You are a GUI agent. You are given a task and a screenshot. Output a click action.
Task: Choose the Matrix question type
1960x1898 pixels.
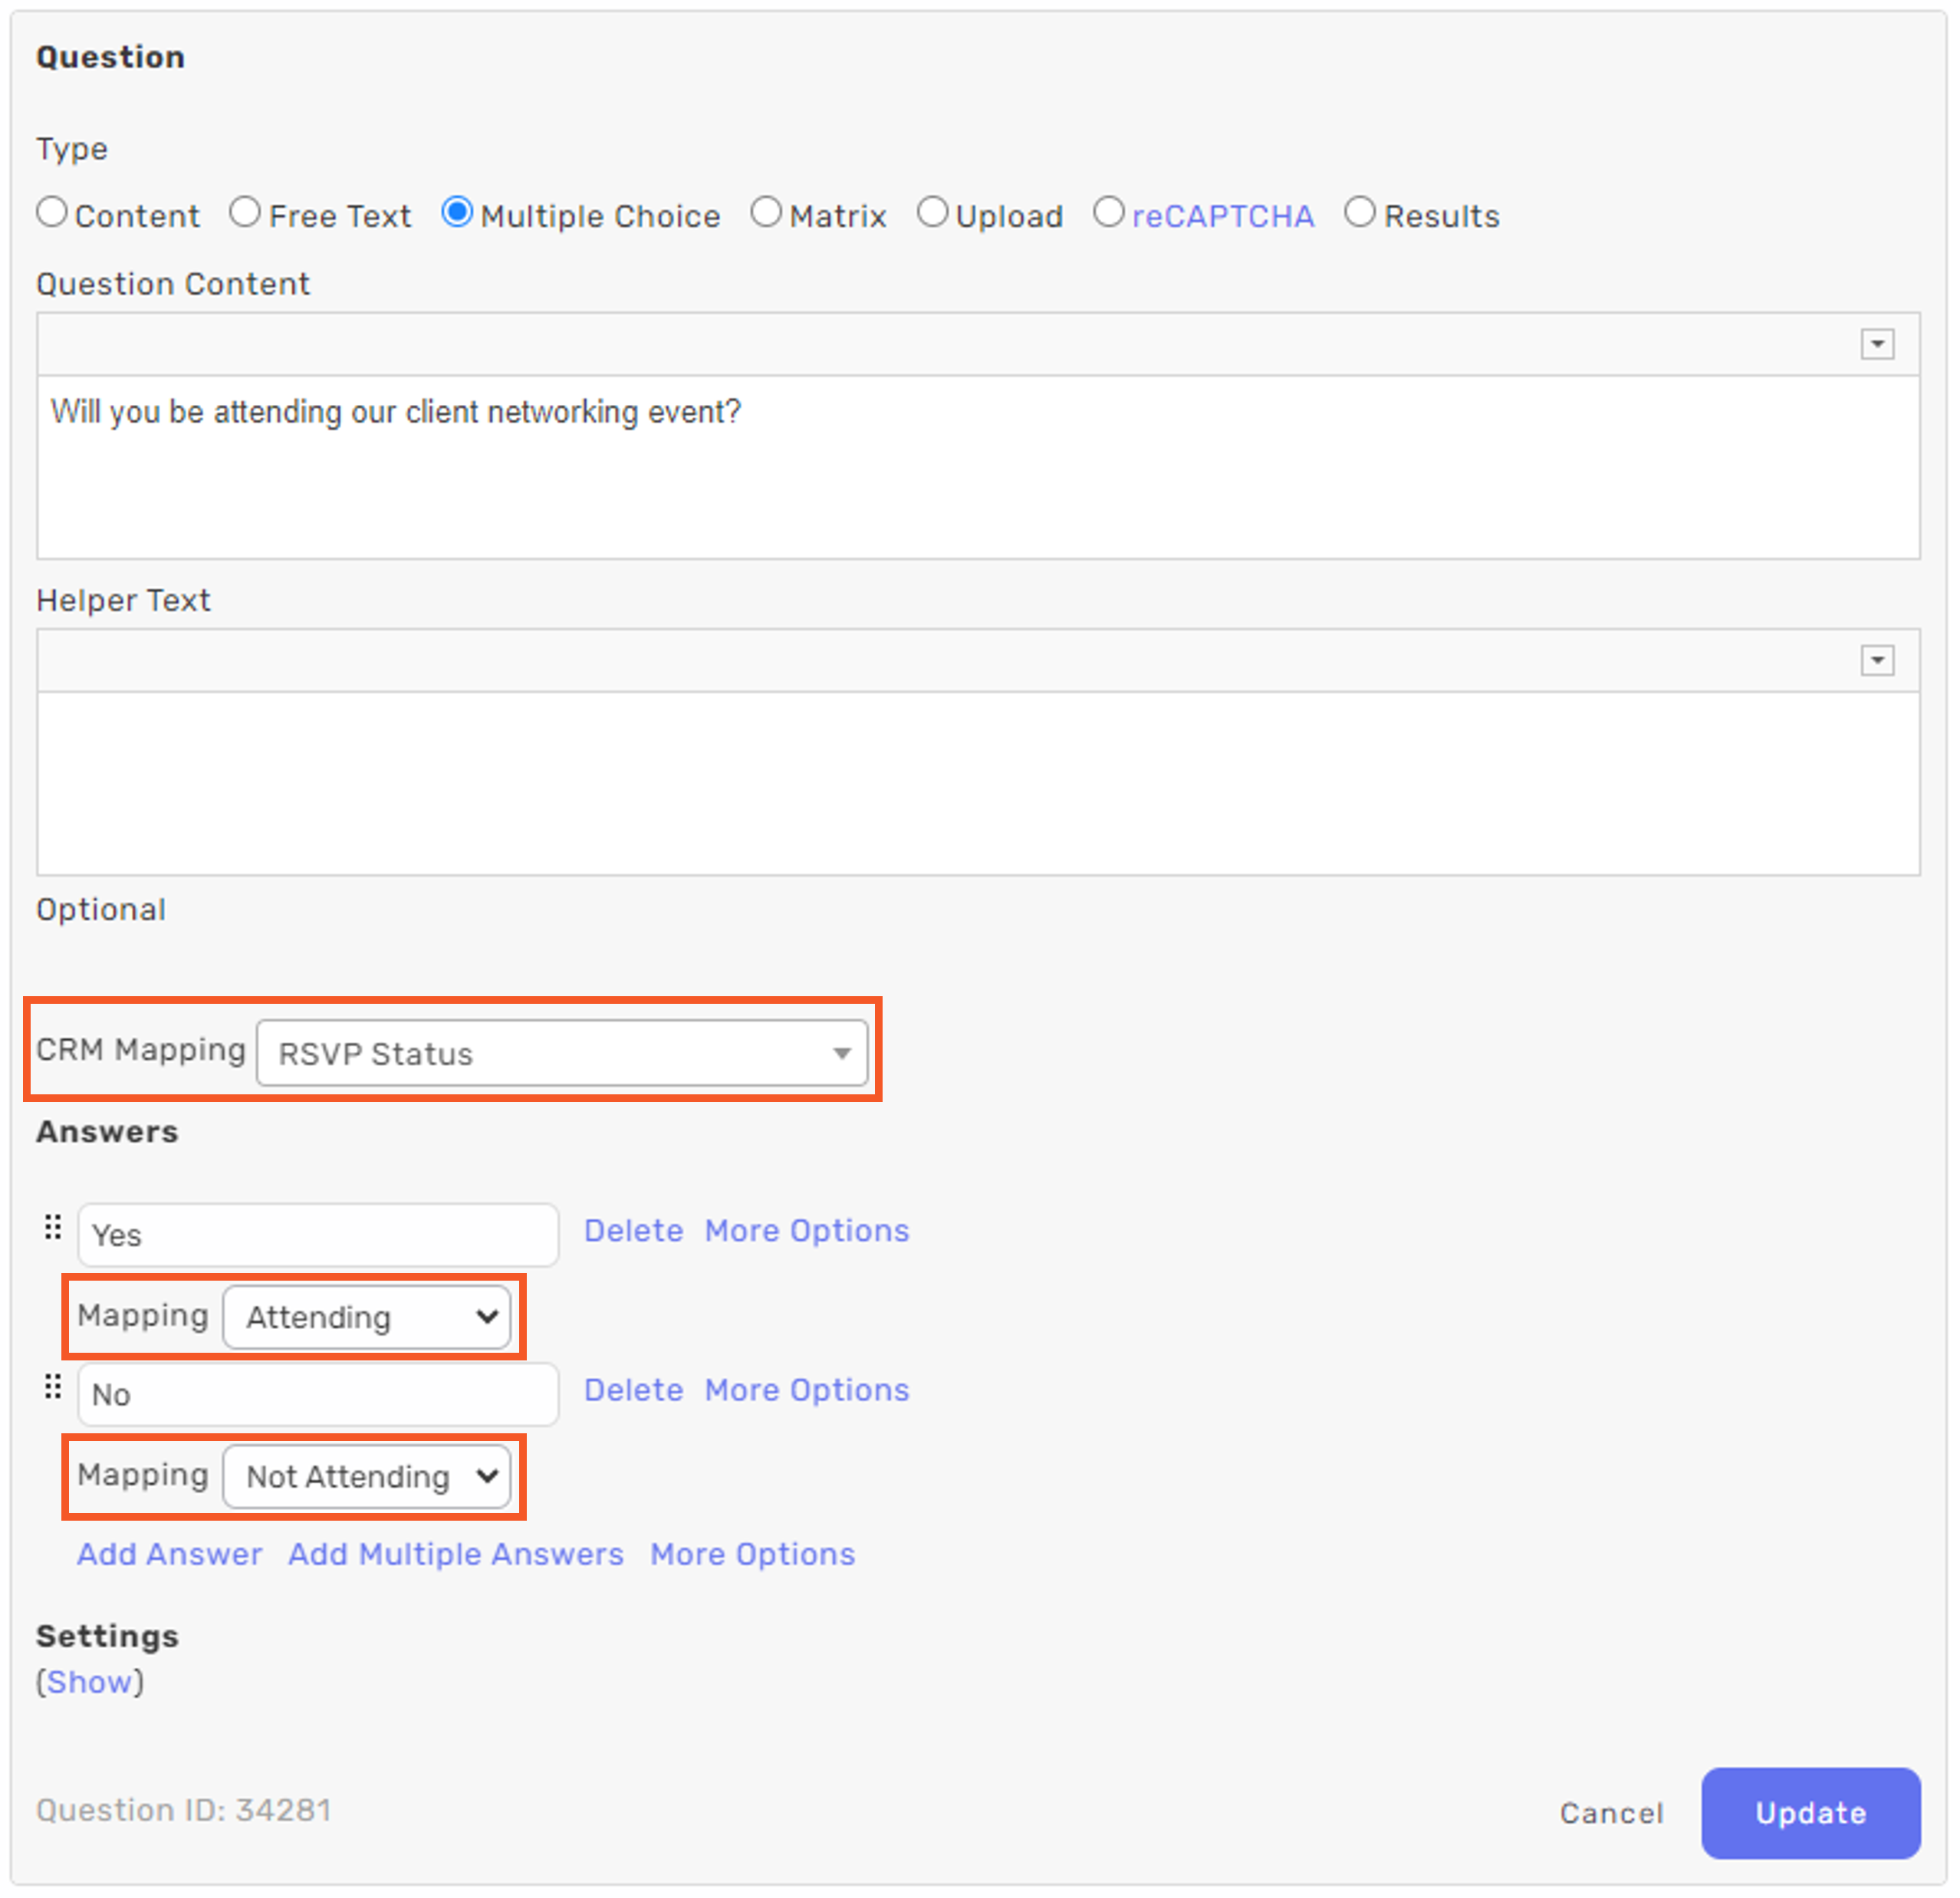pyautogui.click(x=766, y=213)
